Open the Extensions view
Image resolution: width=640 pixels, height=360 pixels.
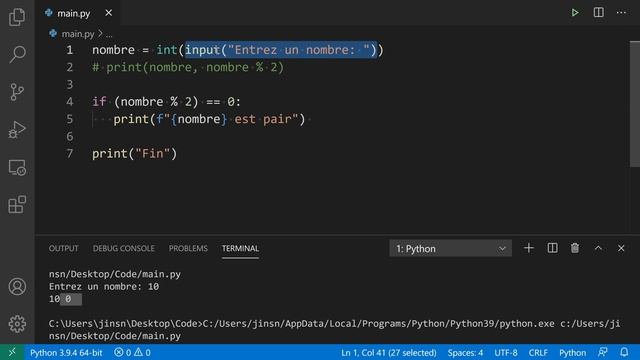pyautogui.click(x=17, y=204)
